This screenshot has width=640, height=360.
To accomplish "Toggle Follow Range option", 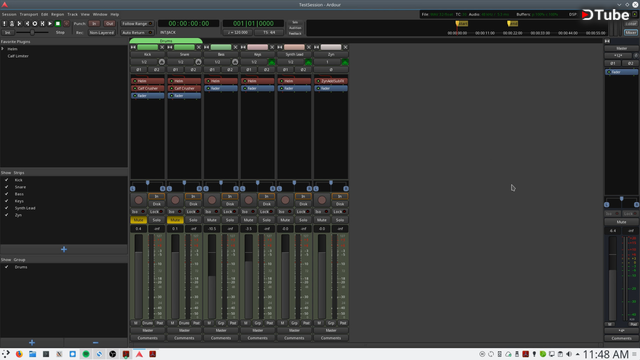I will tap(137, 24).
